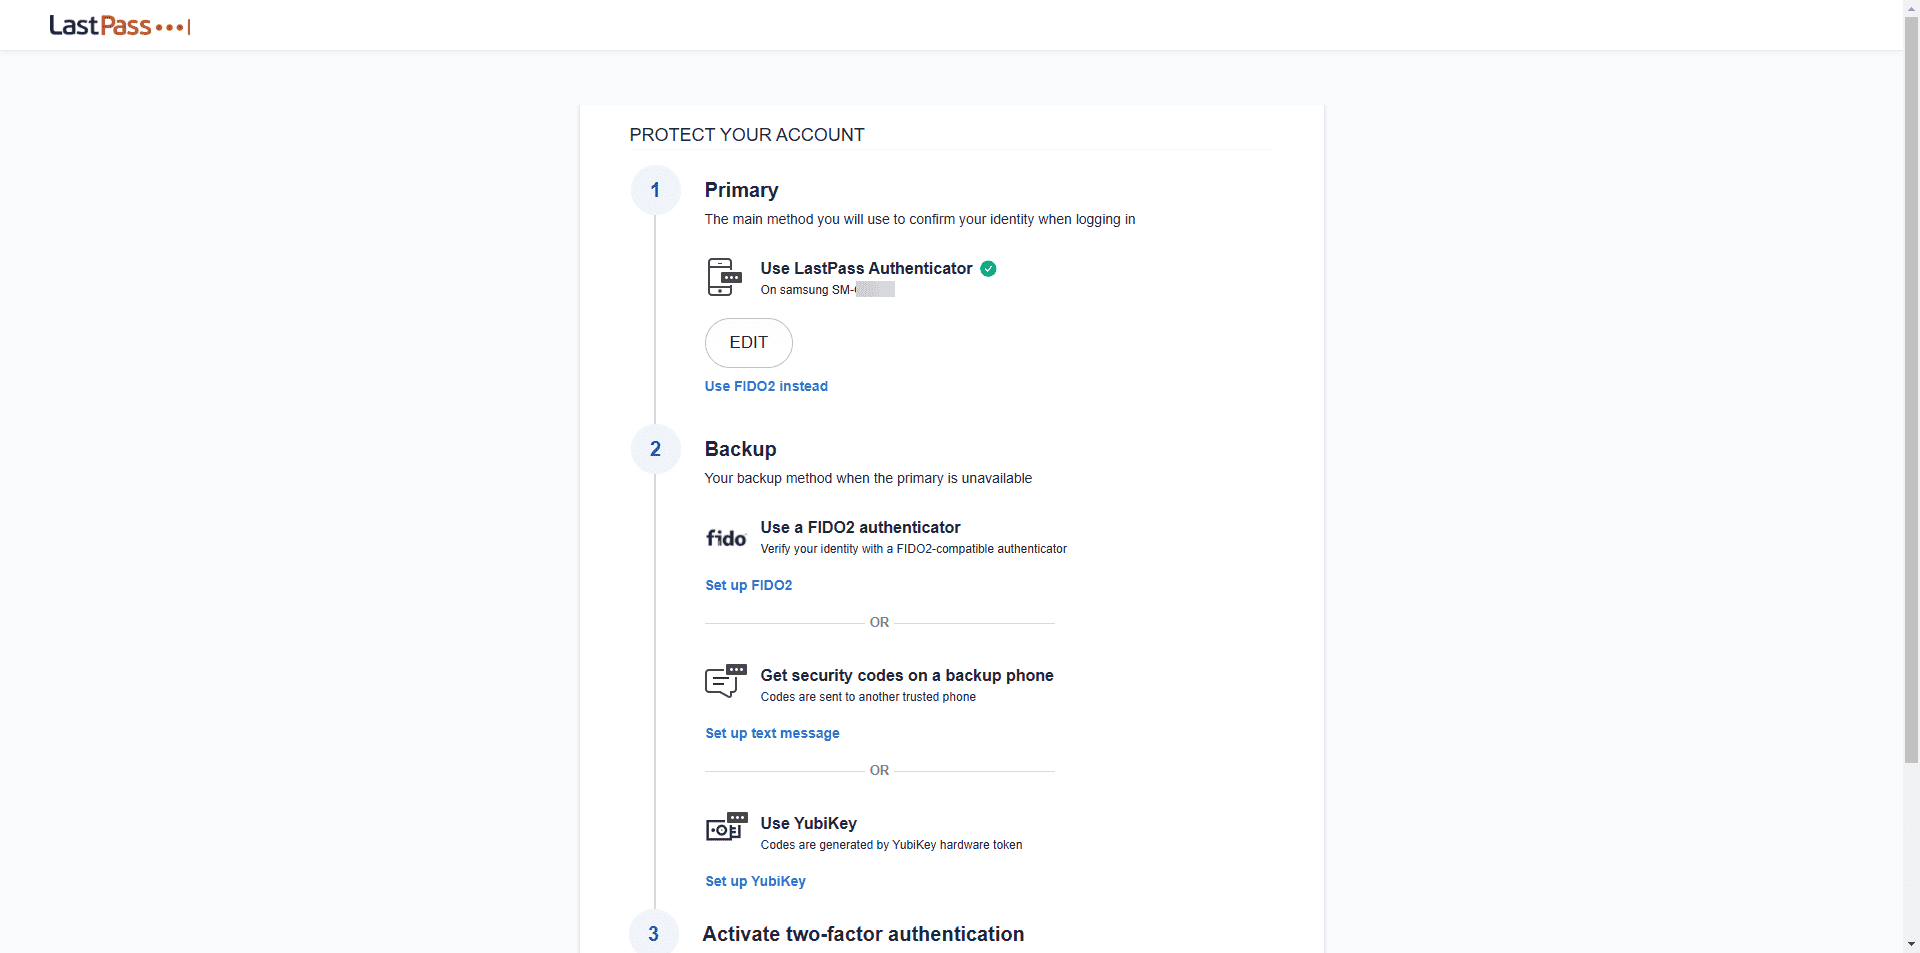
Task: Click the green verified checkmark icon
Action: coord(988,268)
